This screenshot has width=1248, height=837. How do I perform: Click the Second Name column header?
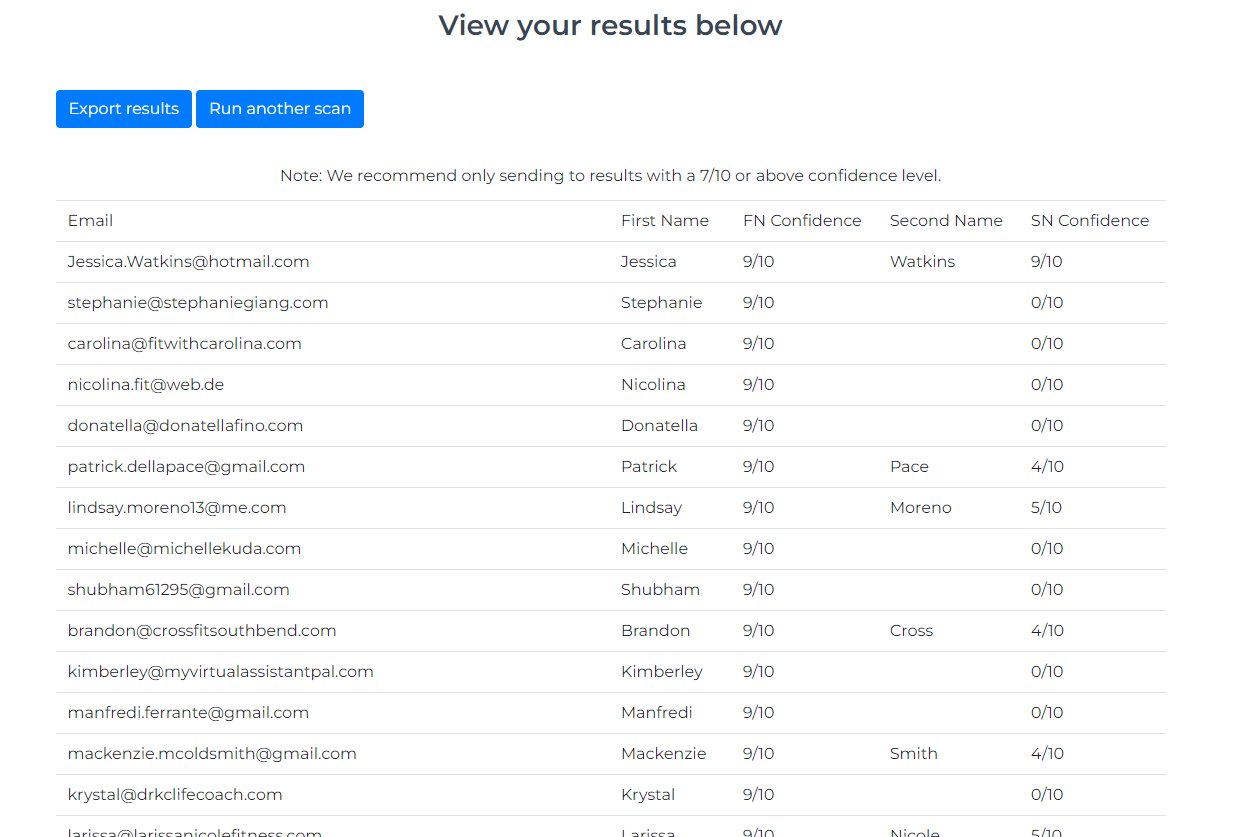pos(946,221)
